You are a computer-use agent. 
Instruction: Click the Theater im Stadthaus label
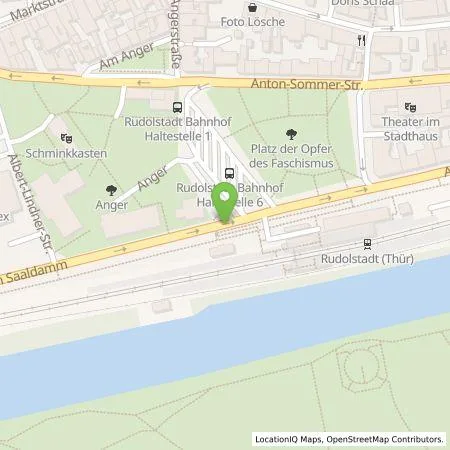410,129
